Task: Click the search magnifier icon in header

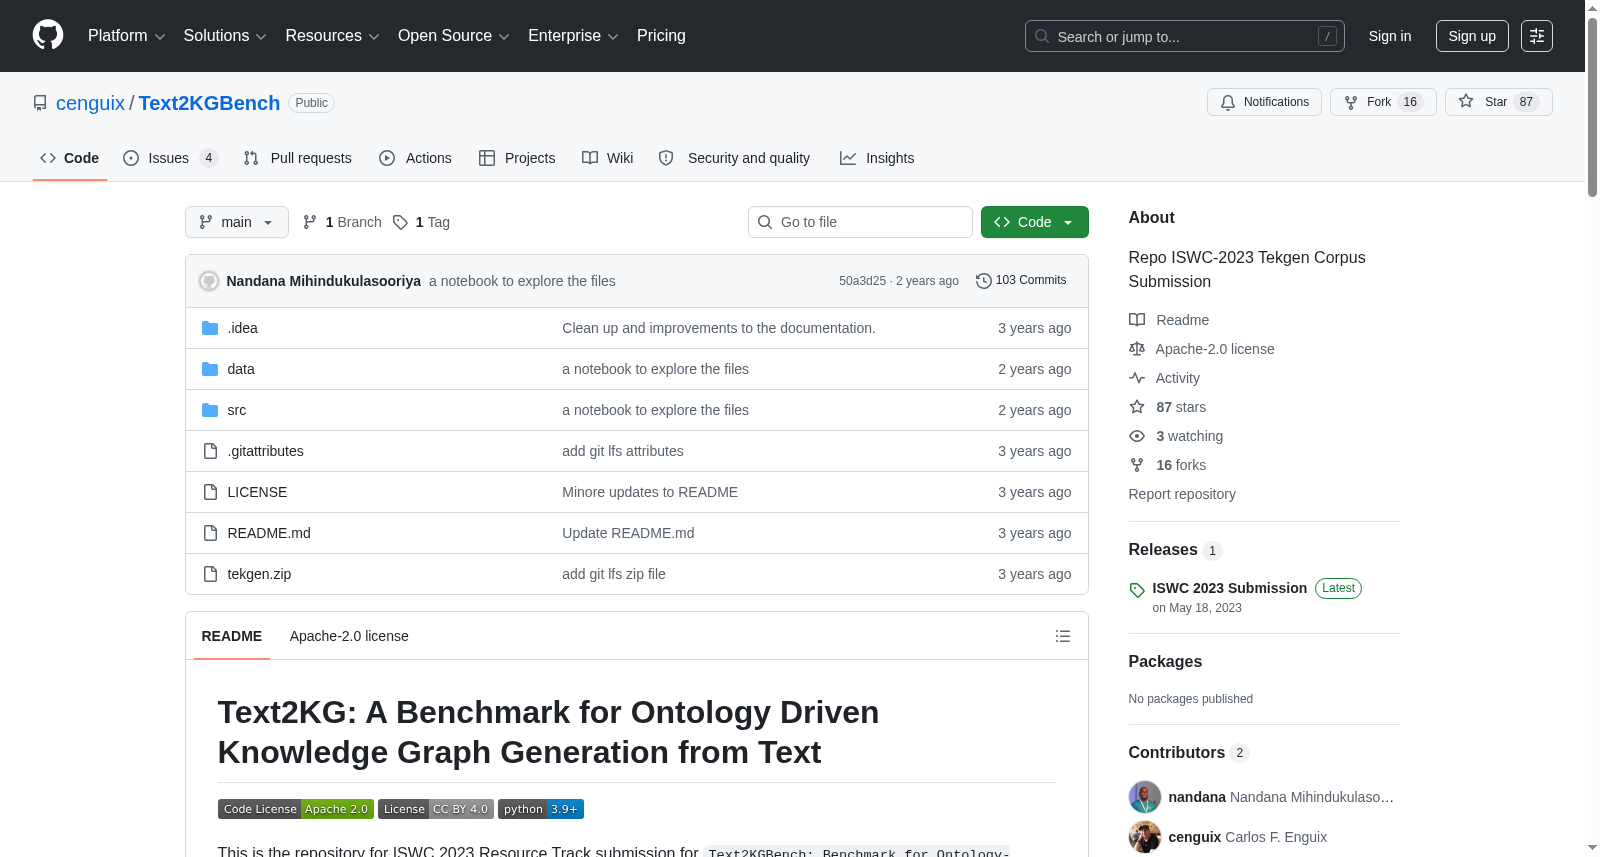Action: [1042, 36]
